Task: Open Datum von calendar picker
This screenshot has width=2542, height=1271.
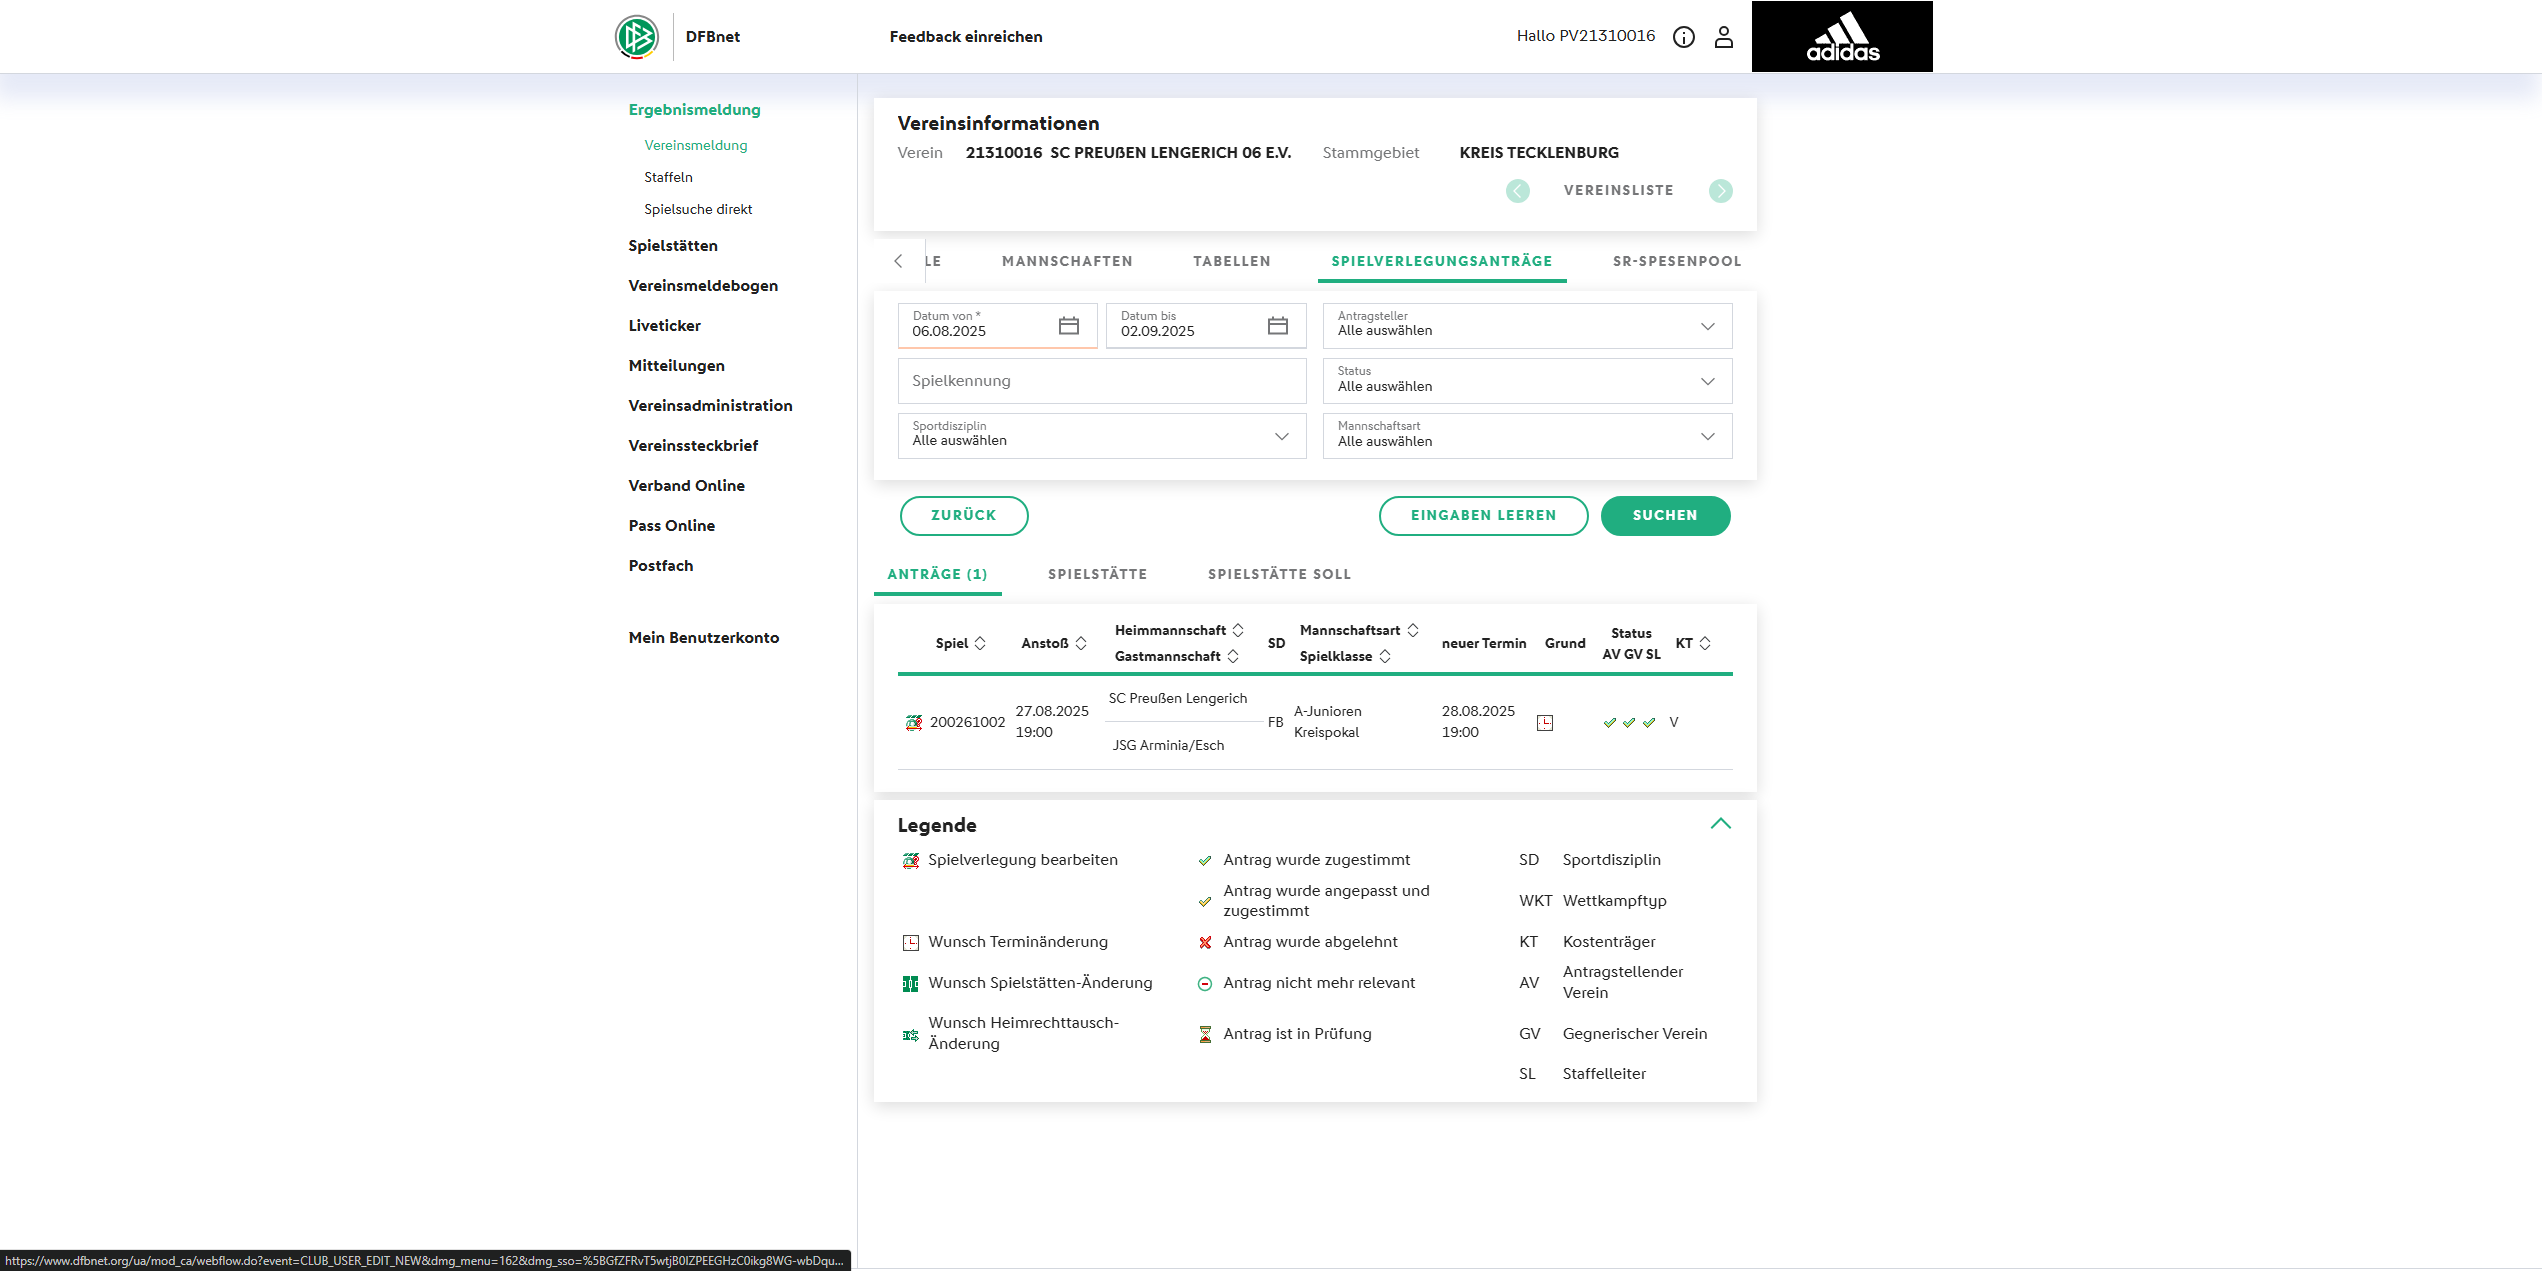Action: [1068, 326]
